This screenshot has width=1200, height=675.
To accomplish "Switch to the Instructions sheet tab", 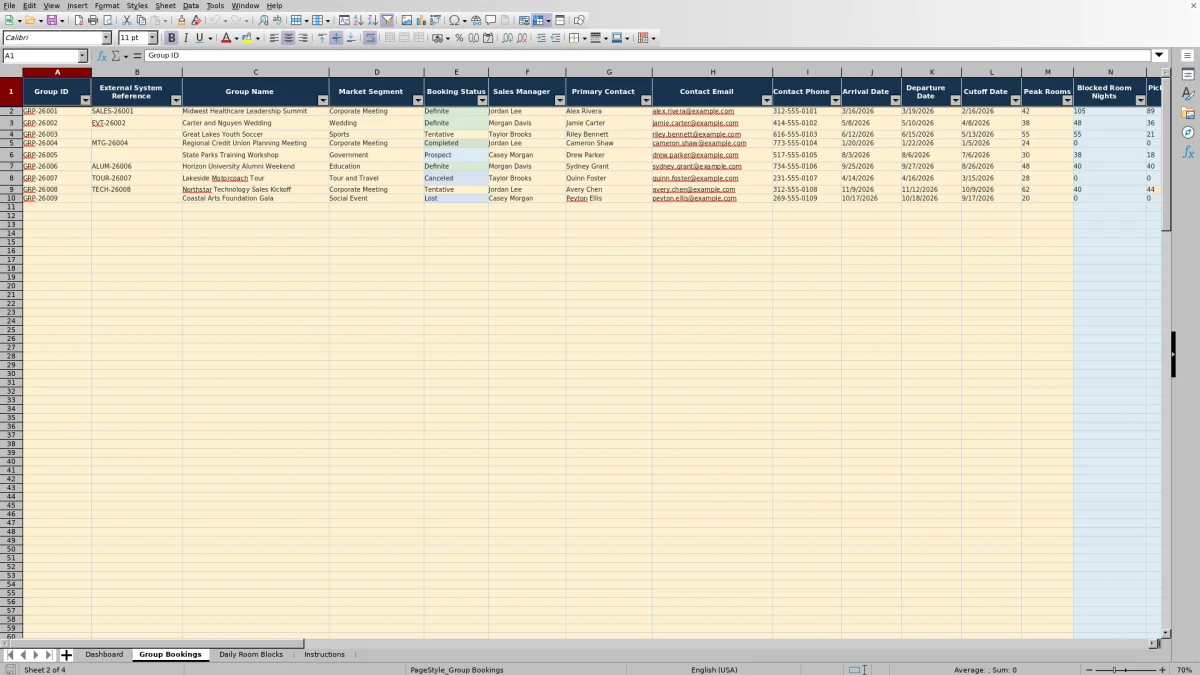I will click(x=324, y=655).
